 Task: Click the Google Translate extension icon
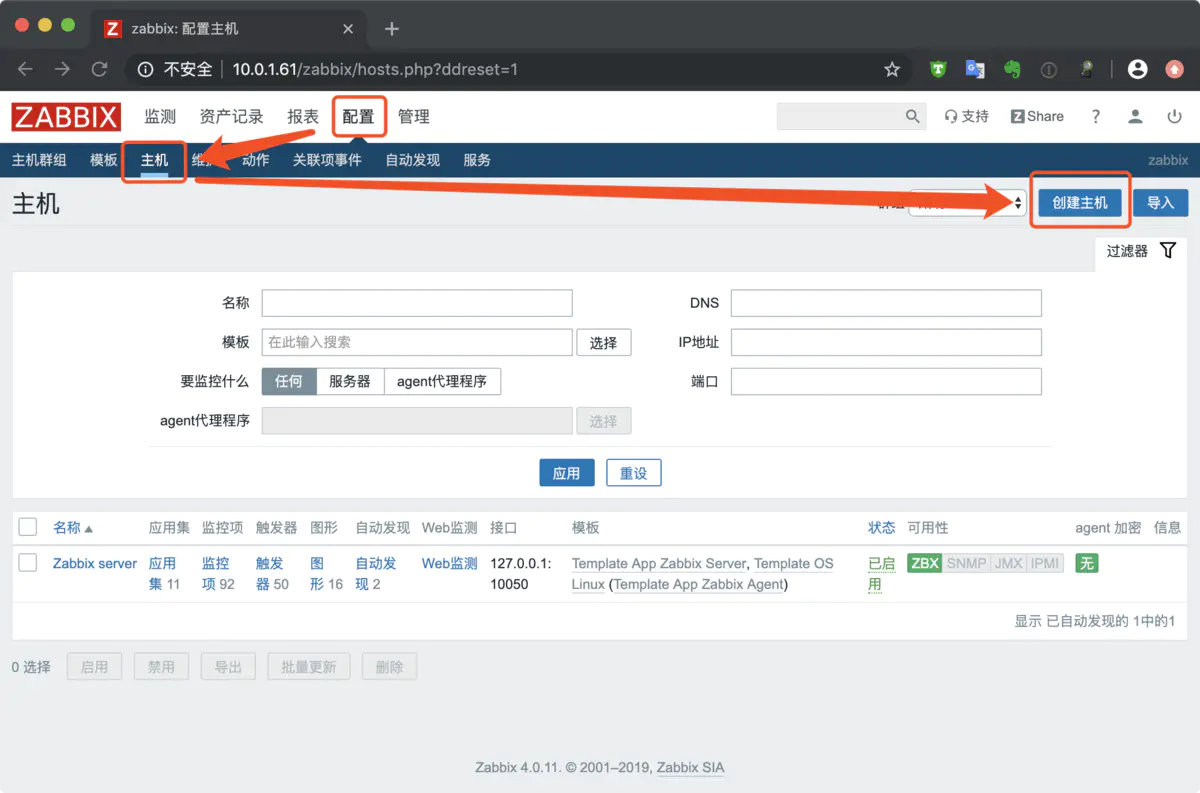(x=975, y=69)
